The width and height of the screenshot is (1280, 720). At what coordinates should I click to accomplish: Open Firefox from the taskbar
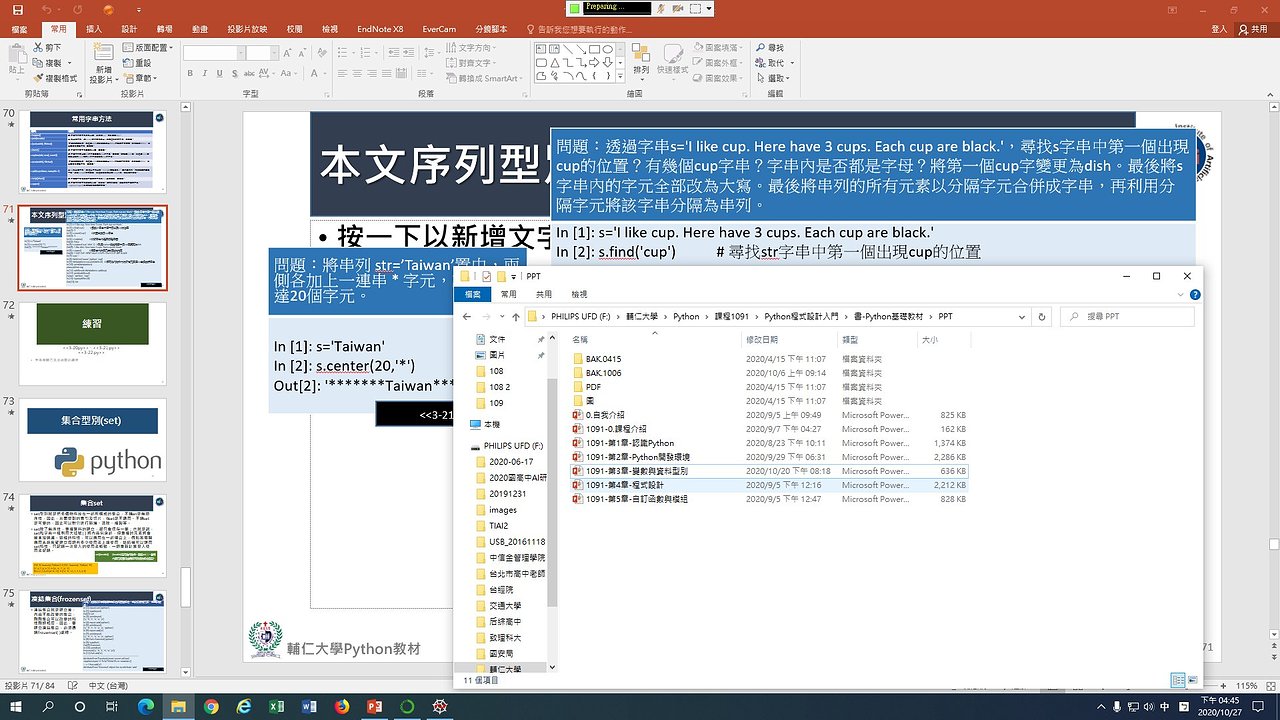coord(342,706)
